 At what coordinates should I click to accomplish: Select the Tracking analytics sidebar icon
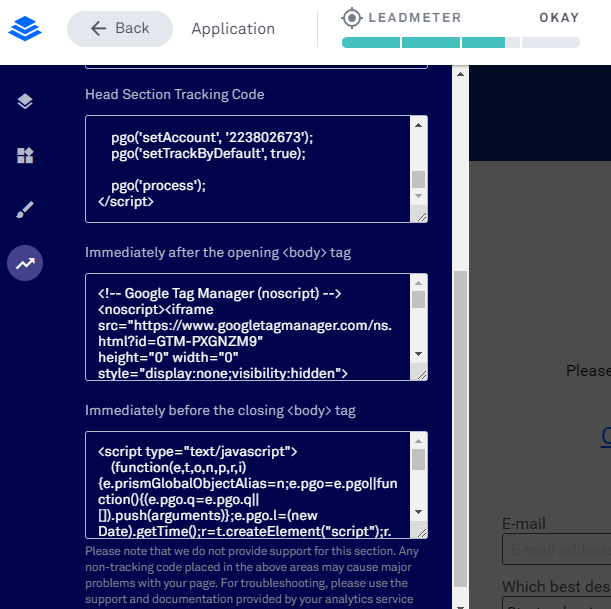point(25,264)
